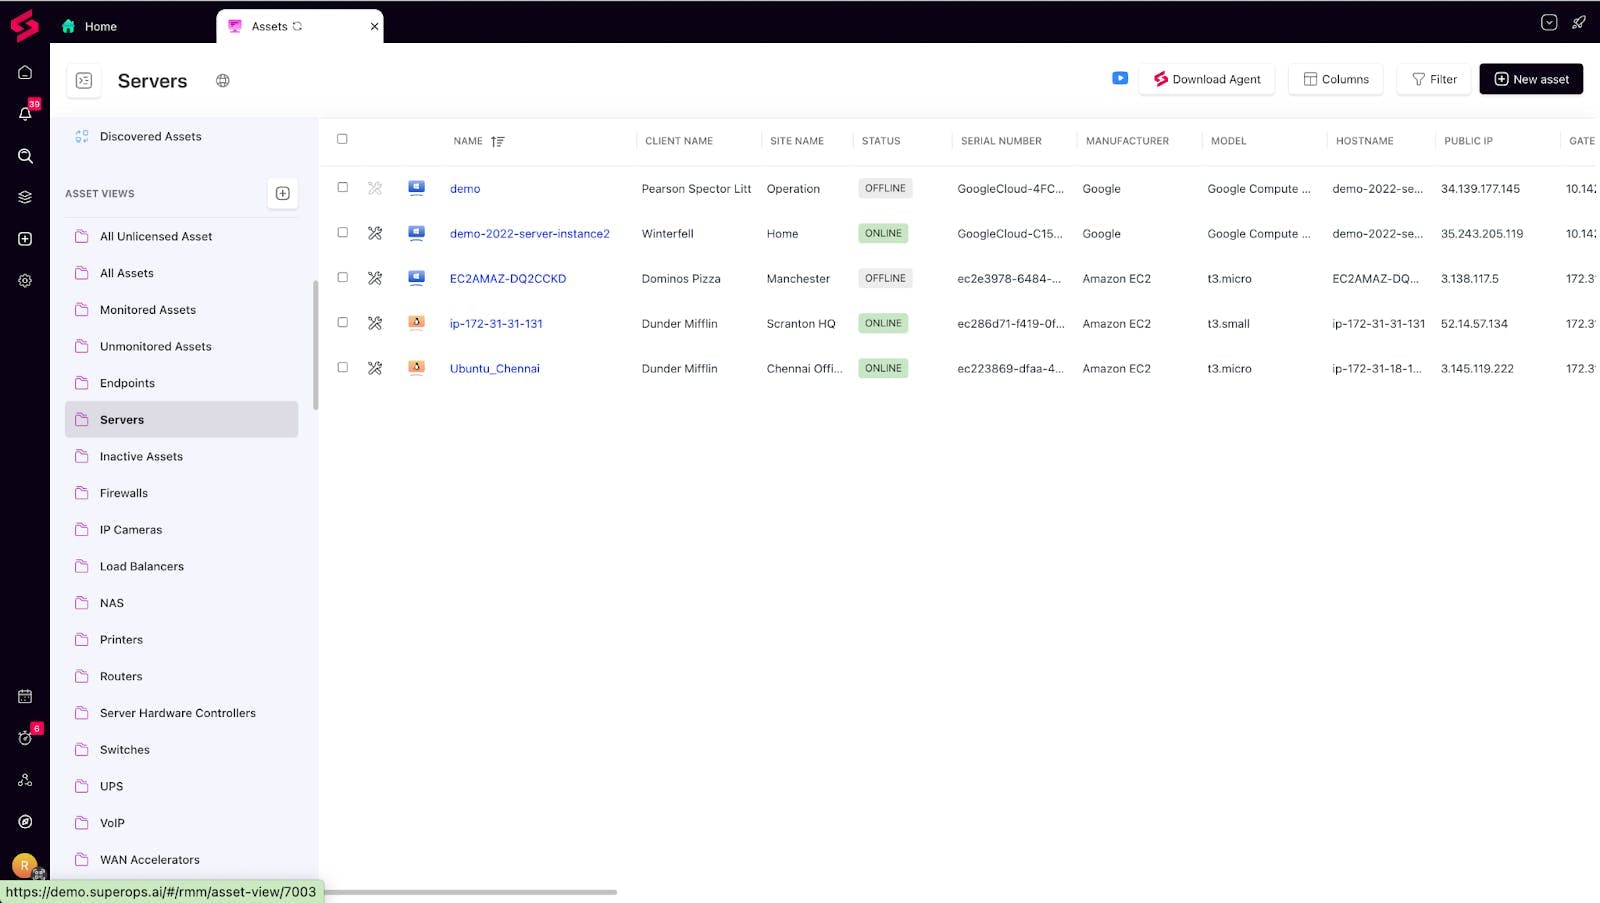Image resolution: width=1600 pixels, height=903 pixels.
Task: Click the CLIENT NAME column header
Action: click(679, 141)
